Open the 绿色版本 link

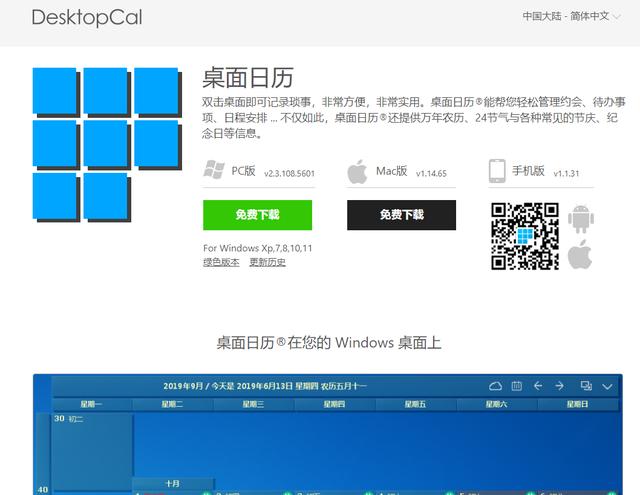[x=221, y=262]
